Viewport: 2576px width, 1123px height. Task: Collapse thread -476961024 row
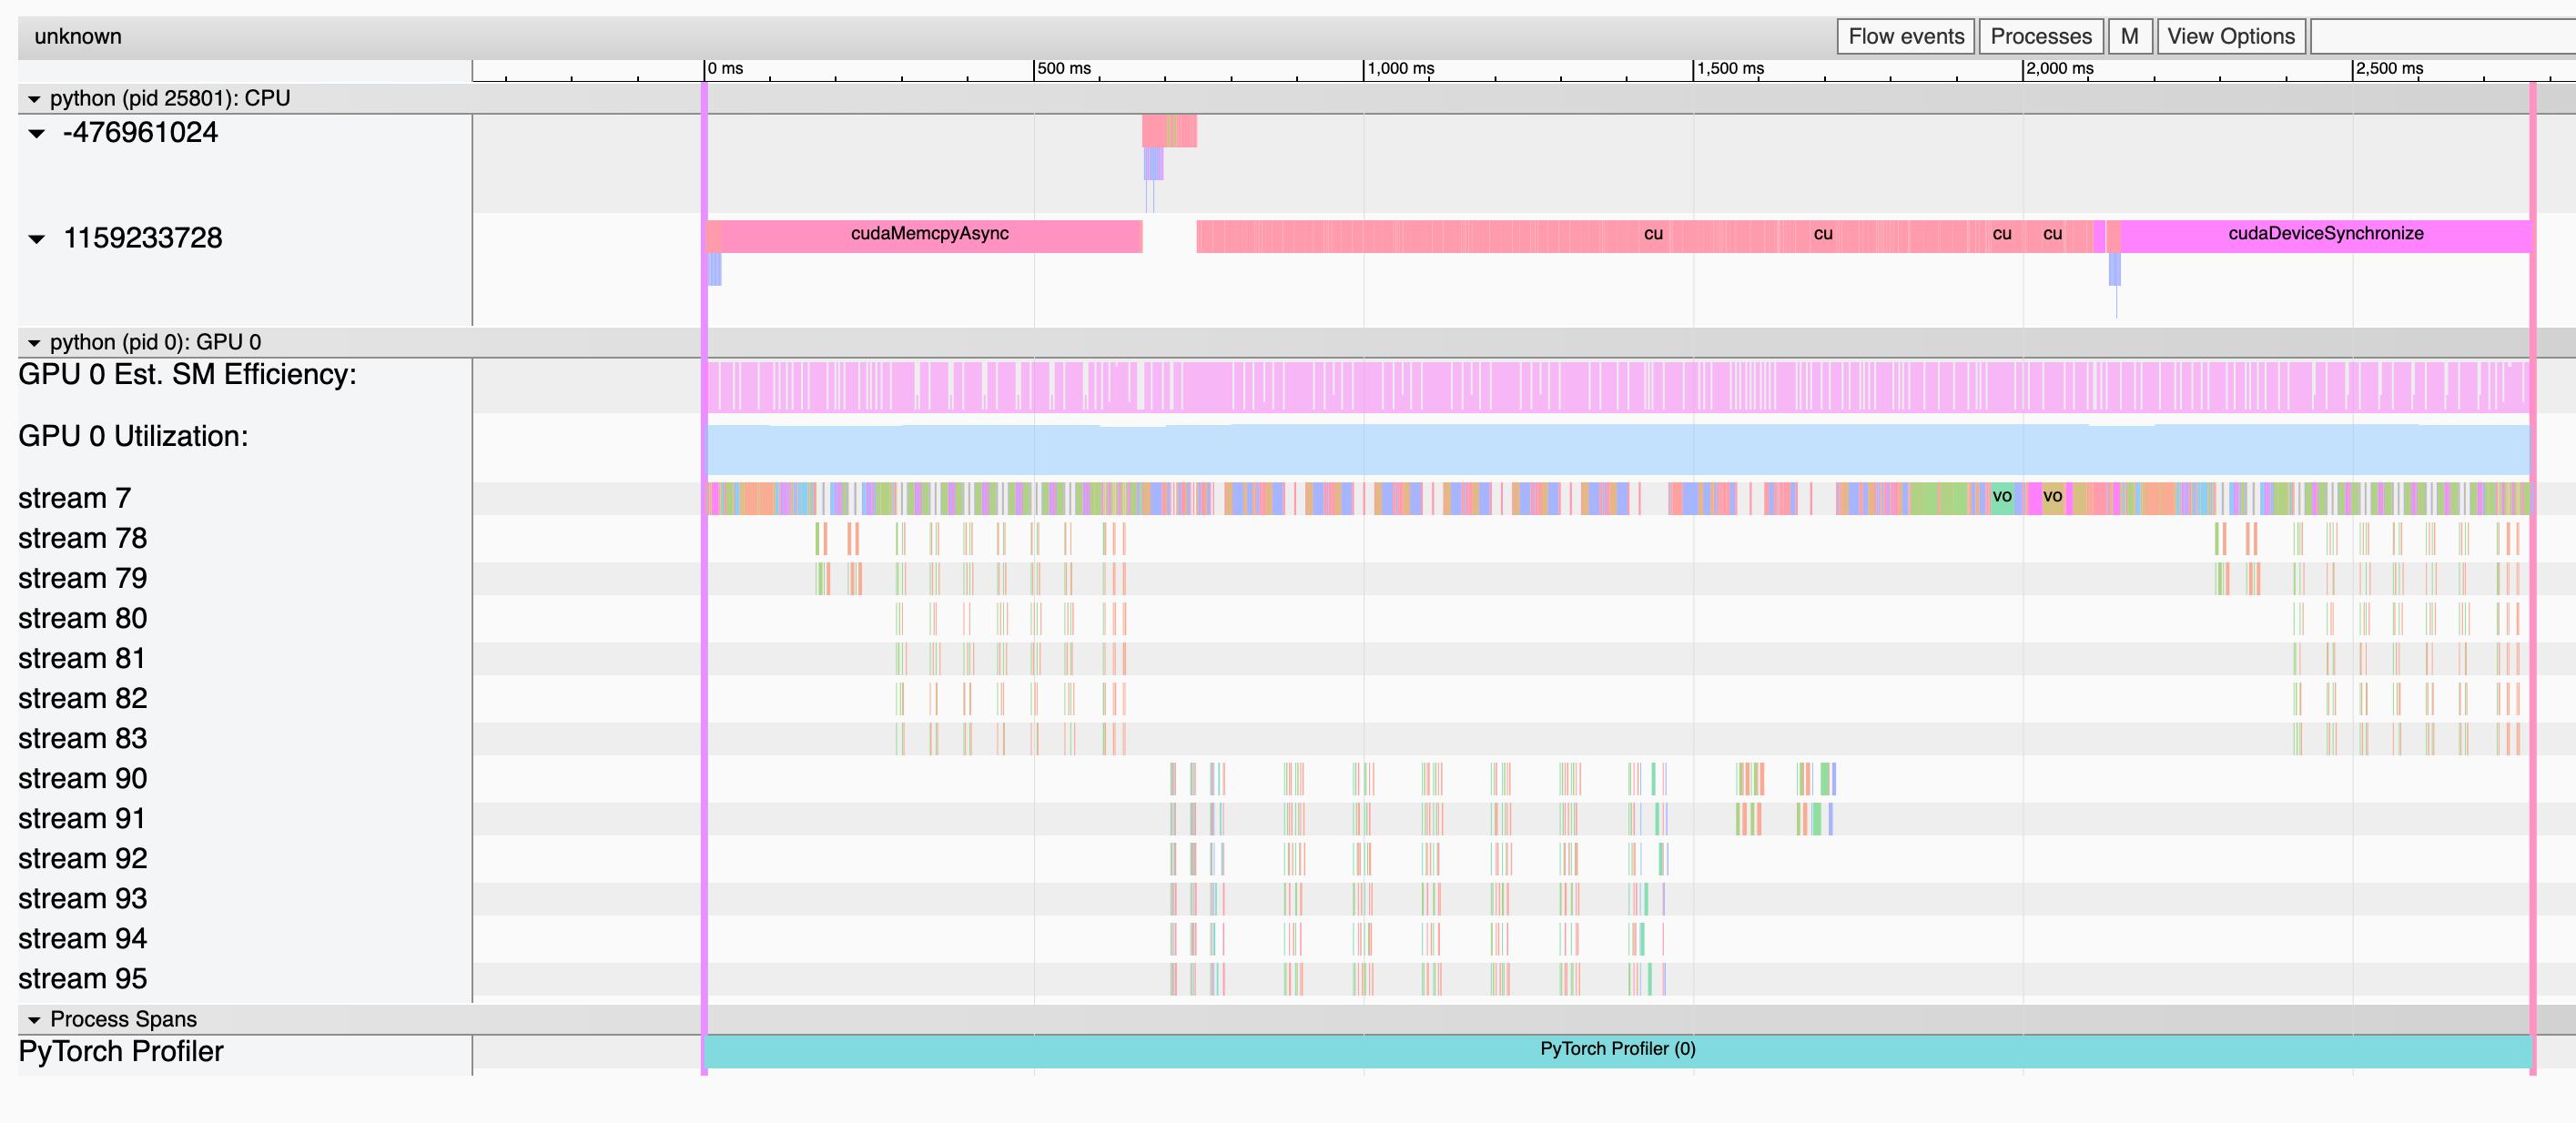[x=37, y=134]
